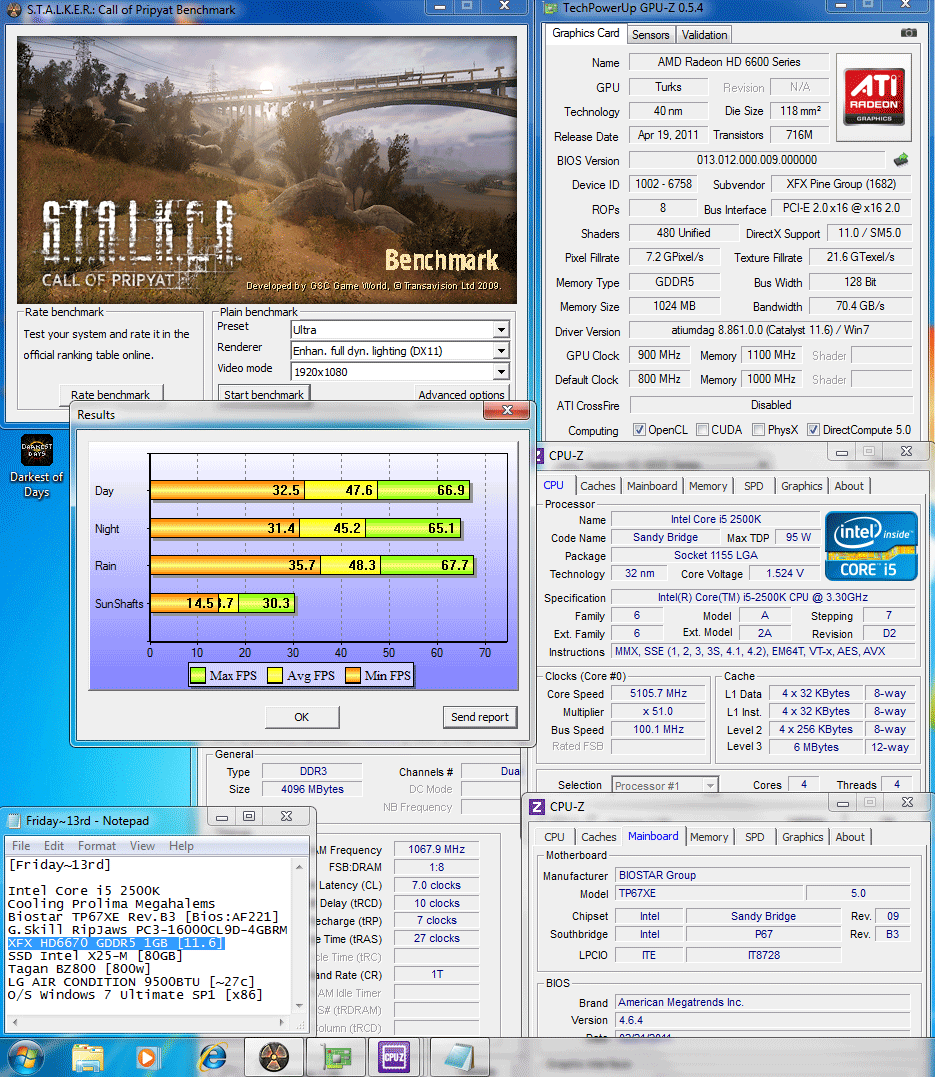Screen dimensions: 935x1077
Task: Switch to GPU-Z taskbar icon
Action: (336, 1058)
